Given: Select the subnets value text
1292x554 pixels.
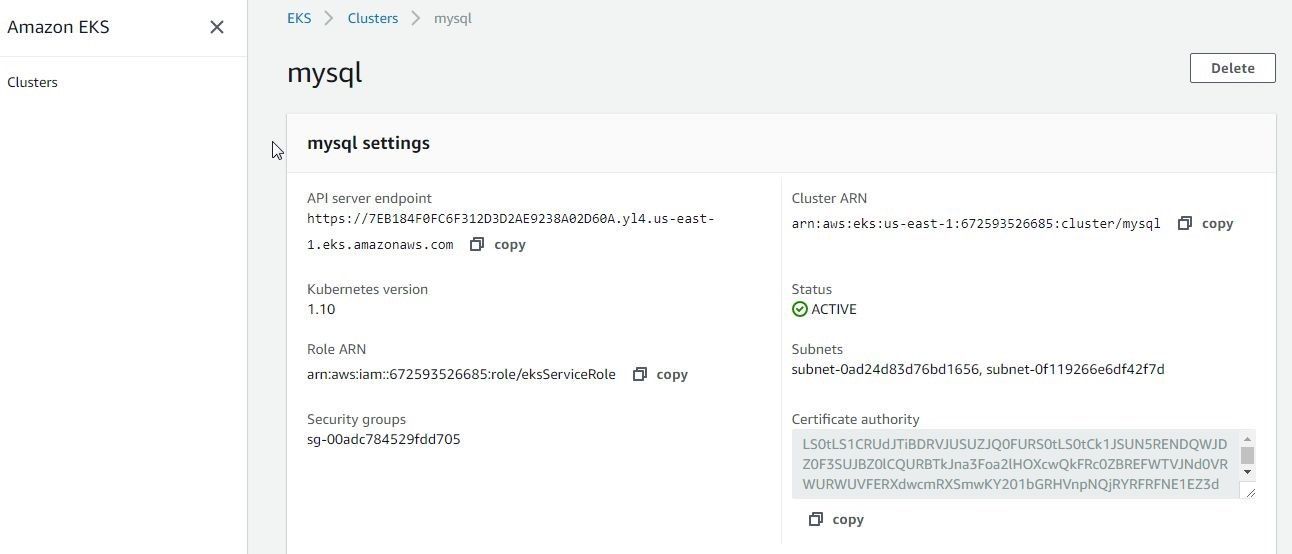Looking at the screenshot, I should point(978,369).
